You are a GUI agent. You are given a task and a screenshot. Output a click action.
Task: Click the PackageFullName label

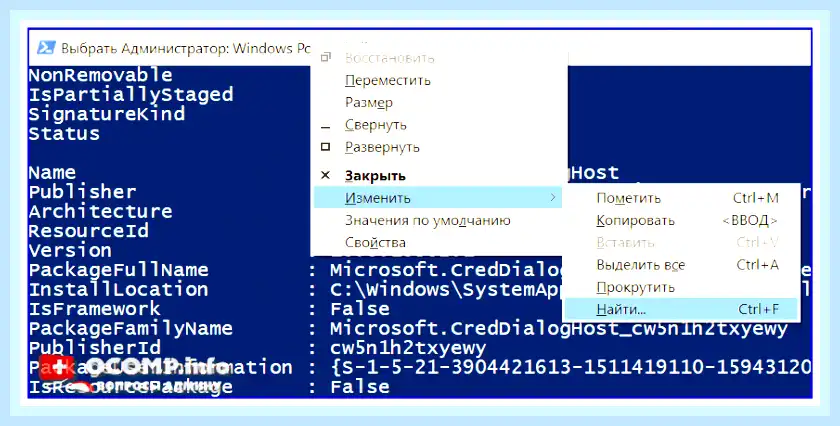click(118, 270)
